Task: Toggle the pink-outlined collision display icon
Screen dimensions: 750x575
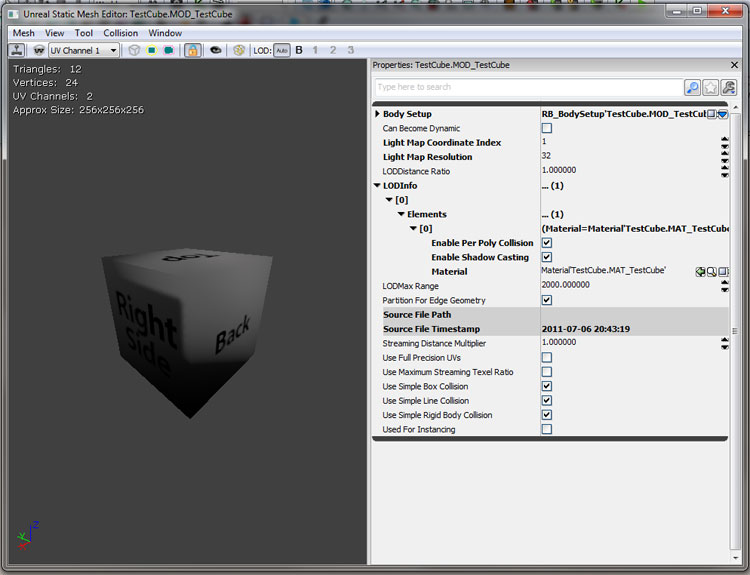Action: [168, 50]
